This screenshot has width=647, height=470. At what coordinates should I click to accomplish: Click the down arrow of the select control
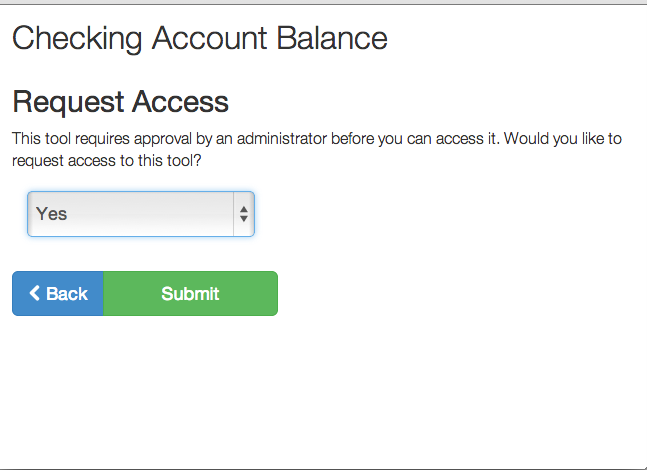243,220
